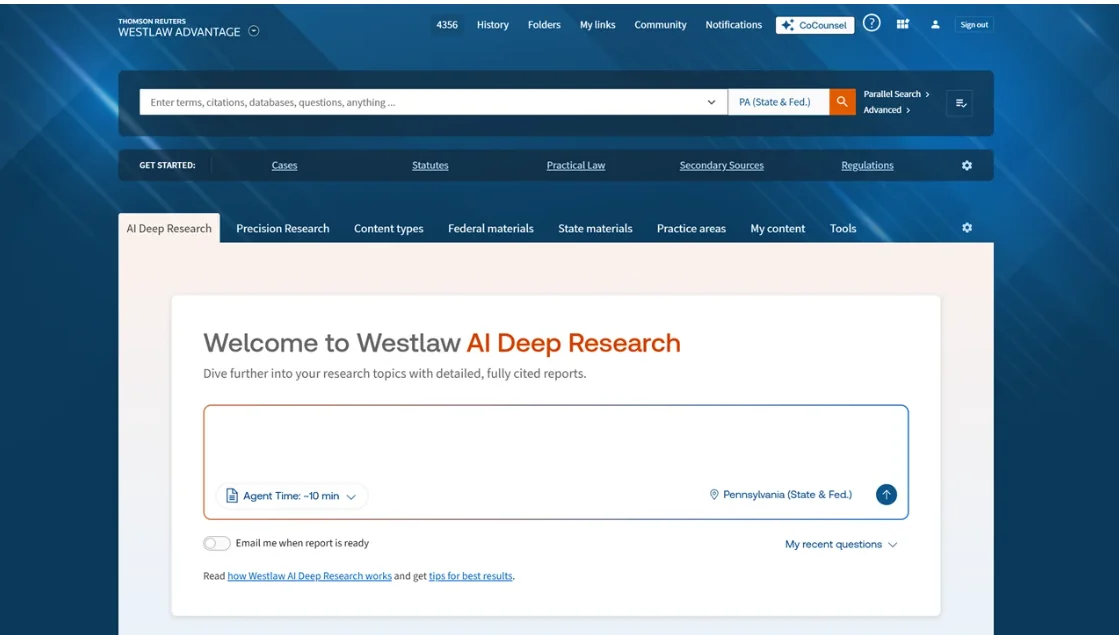Run search with the orange magnifier button
Screen dimensions: 1119x635
(842, 102)
